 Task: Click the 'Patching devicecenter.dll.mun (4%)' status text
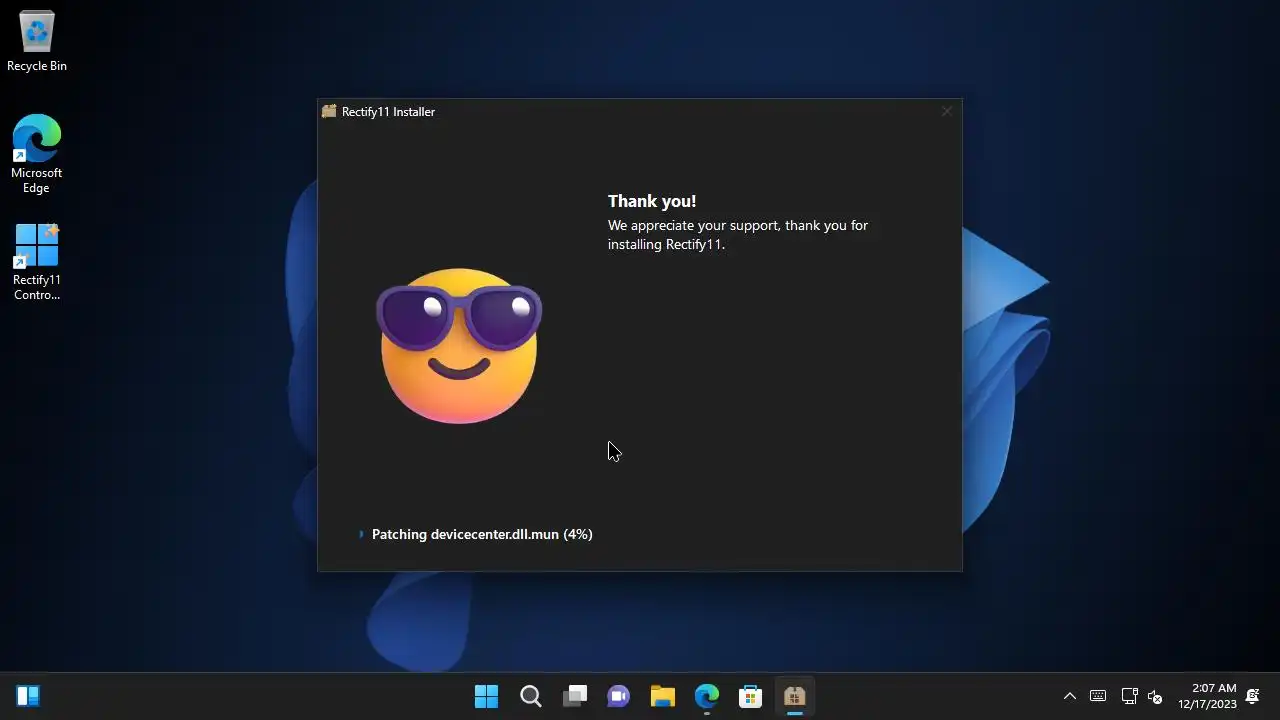point(482,534)
